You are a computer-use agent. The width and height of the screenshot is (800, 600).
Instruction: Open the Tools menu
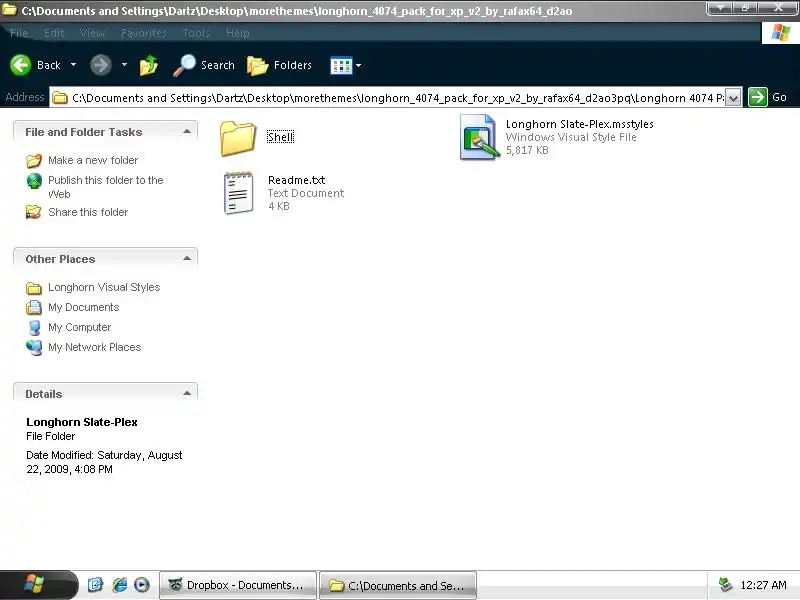(x=196, y=33)
